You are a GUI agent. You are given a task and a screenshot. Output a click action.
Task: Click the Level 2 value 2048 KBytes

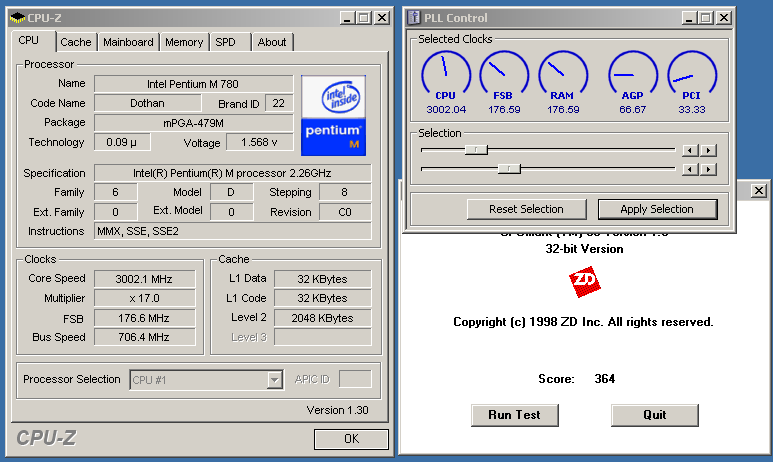tap(322, 318)
